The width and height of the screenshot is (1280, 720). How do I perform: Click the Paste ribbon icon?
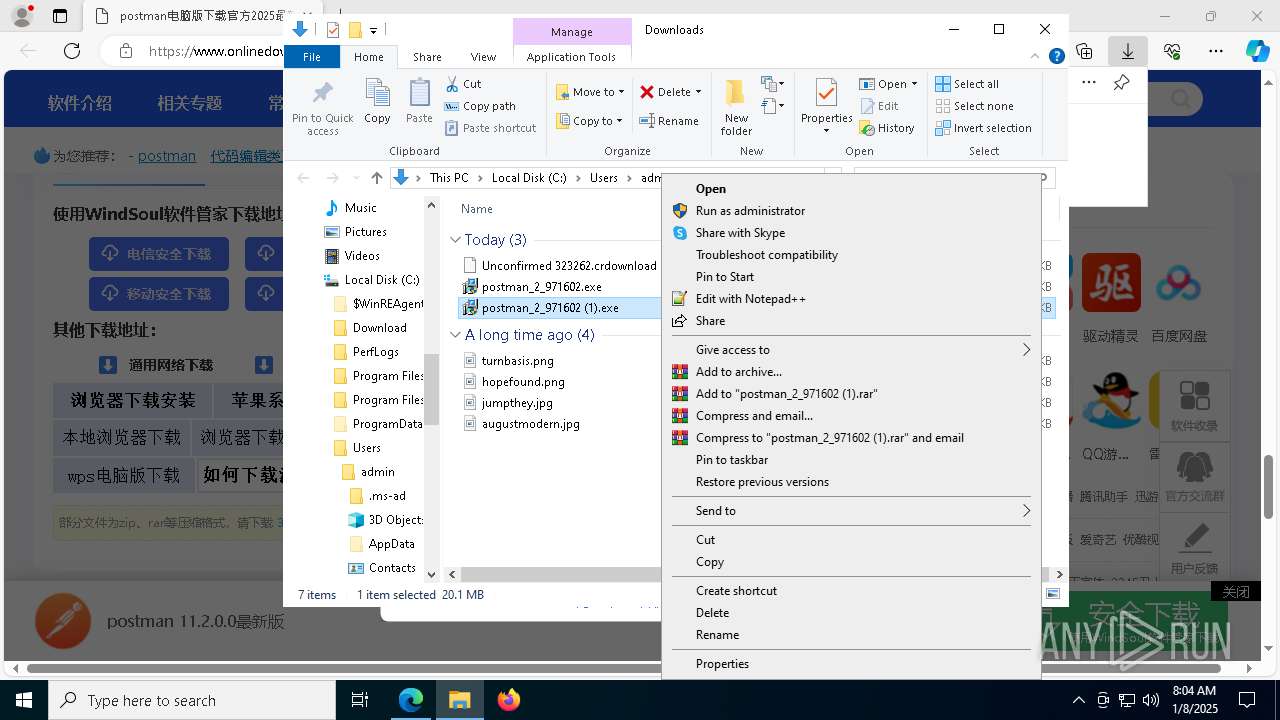(419, 102)
